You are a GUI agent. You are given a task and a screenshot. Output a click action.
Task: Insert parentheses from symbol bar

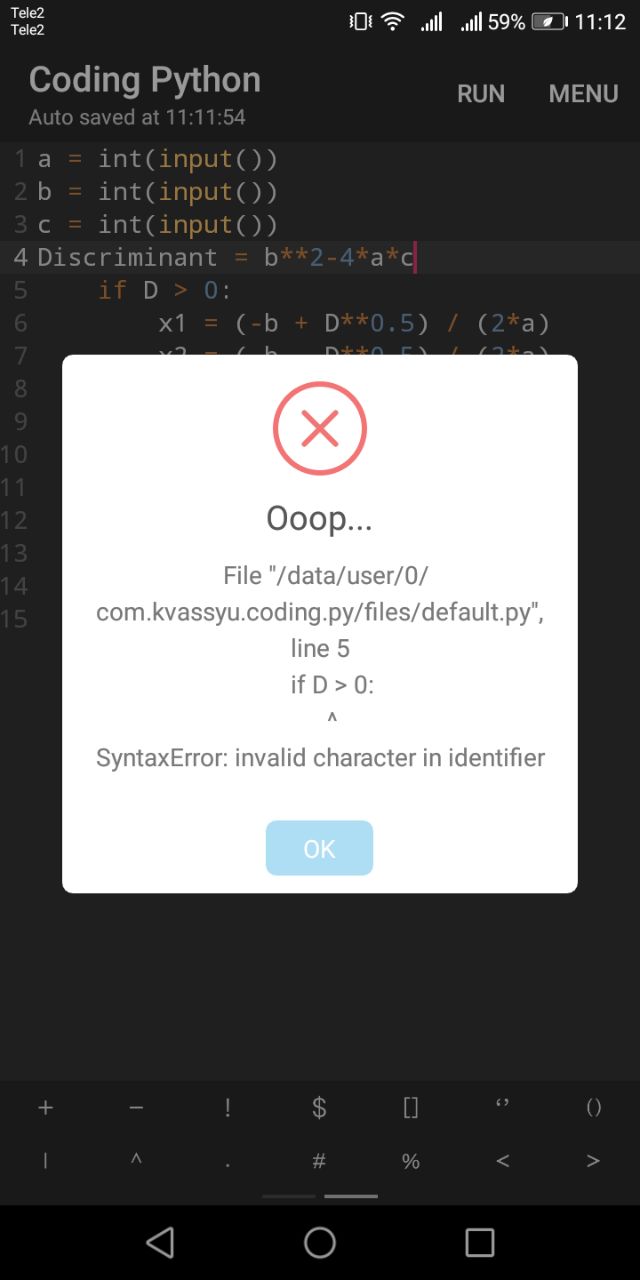tap(593, 1107)
